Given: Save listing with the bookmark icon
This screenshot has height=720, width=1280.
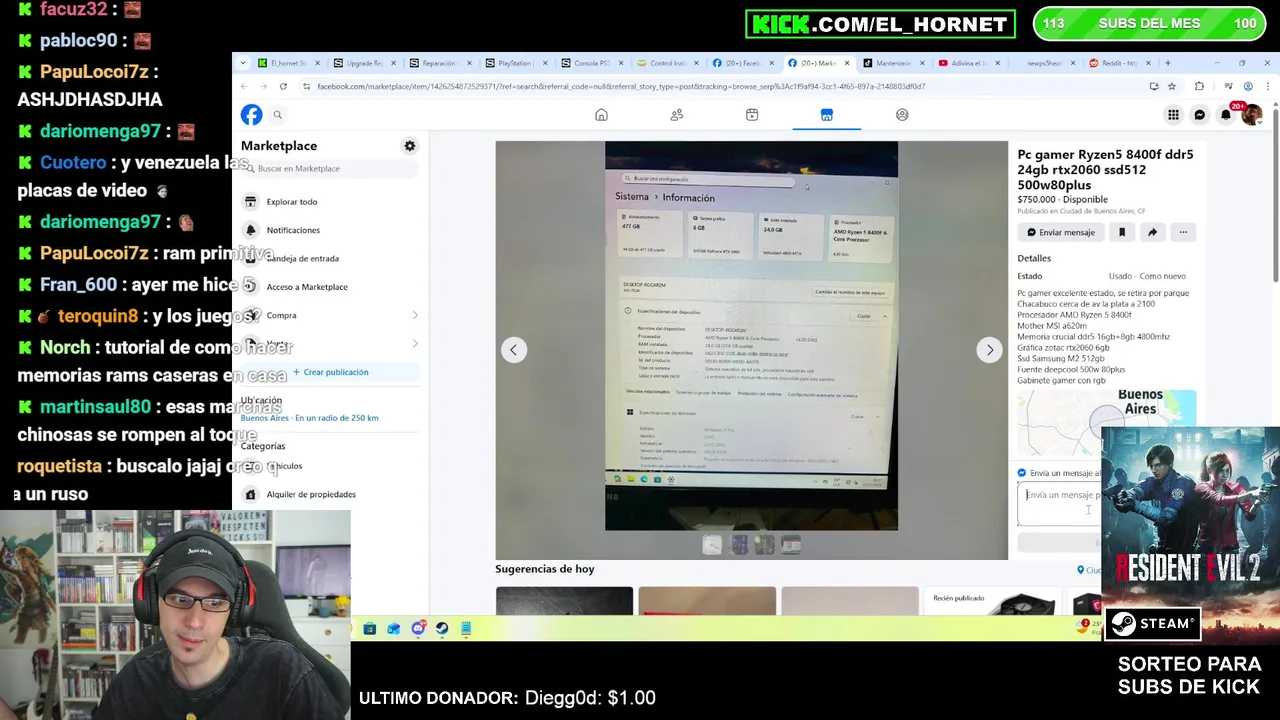Looking at the screenshot, I should 1122,232.
